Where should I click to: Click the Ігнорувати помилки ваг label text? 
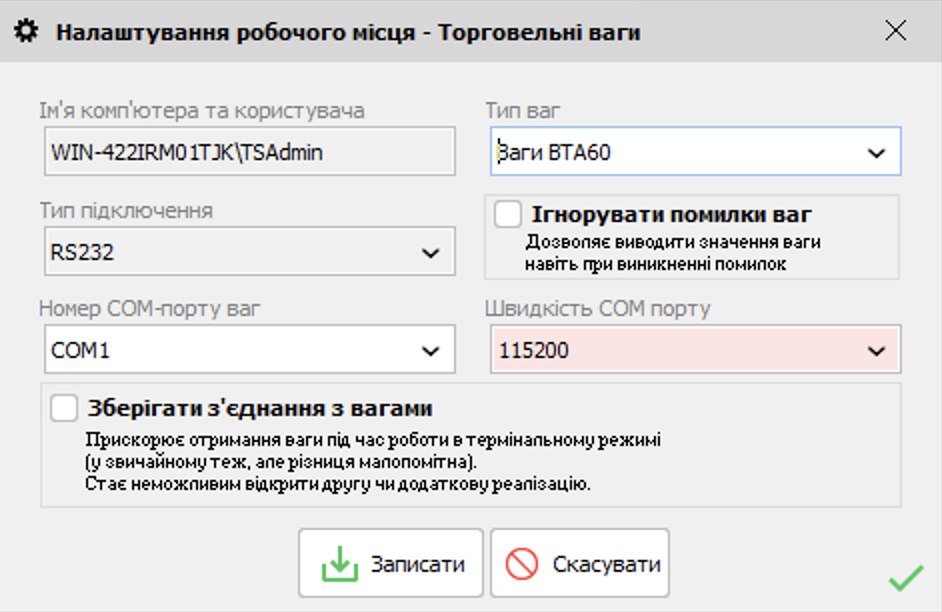point(671,214)
